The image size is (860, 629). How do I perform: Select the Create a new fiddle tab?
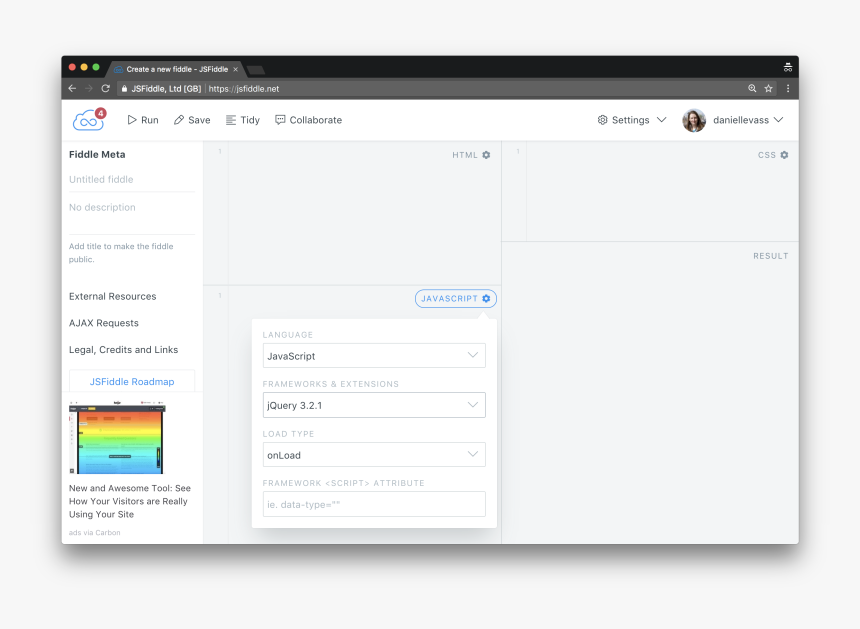point(177,69)
